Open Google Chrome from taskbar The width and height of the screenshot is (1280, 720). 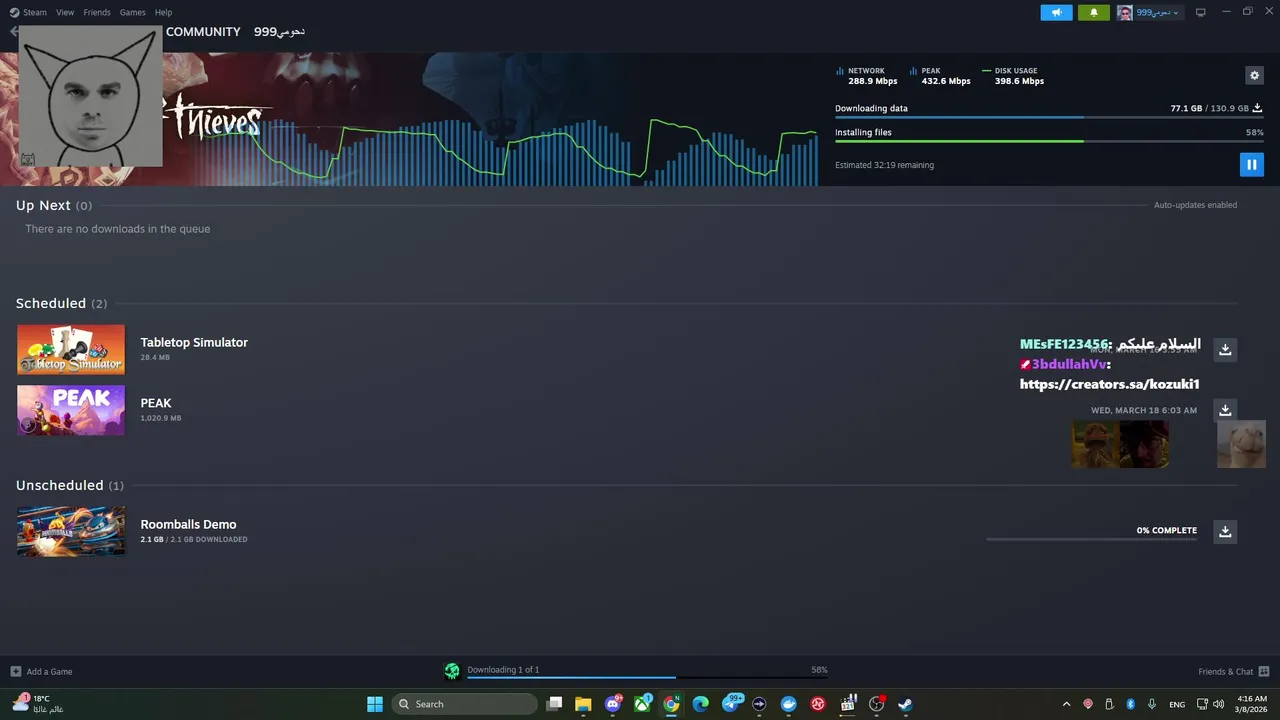click(x=671, y=704)
